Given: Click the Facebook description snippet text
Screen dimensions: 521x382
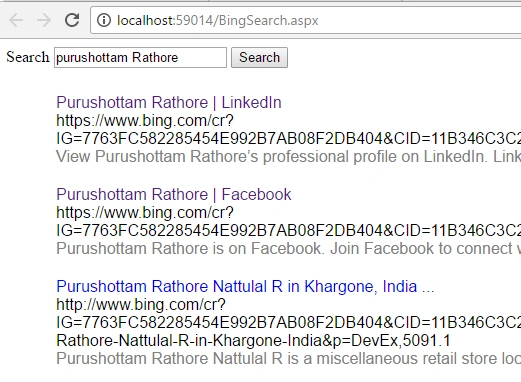Looking at the screenshot, I should click(x=289, y=249).
